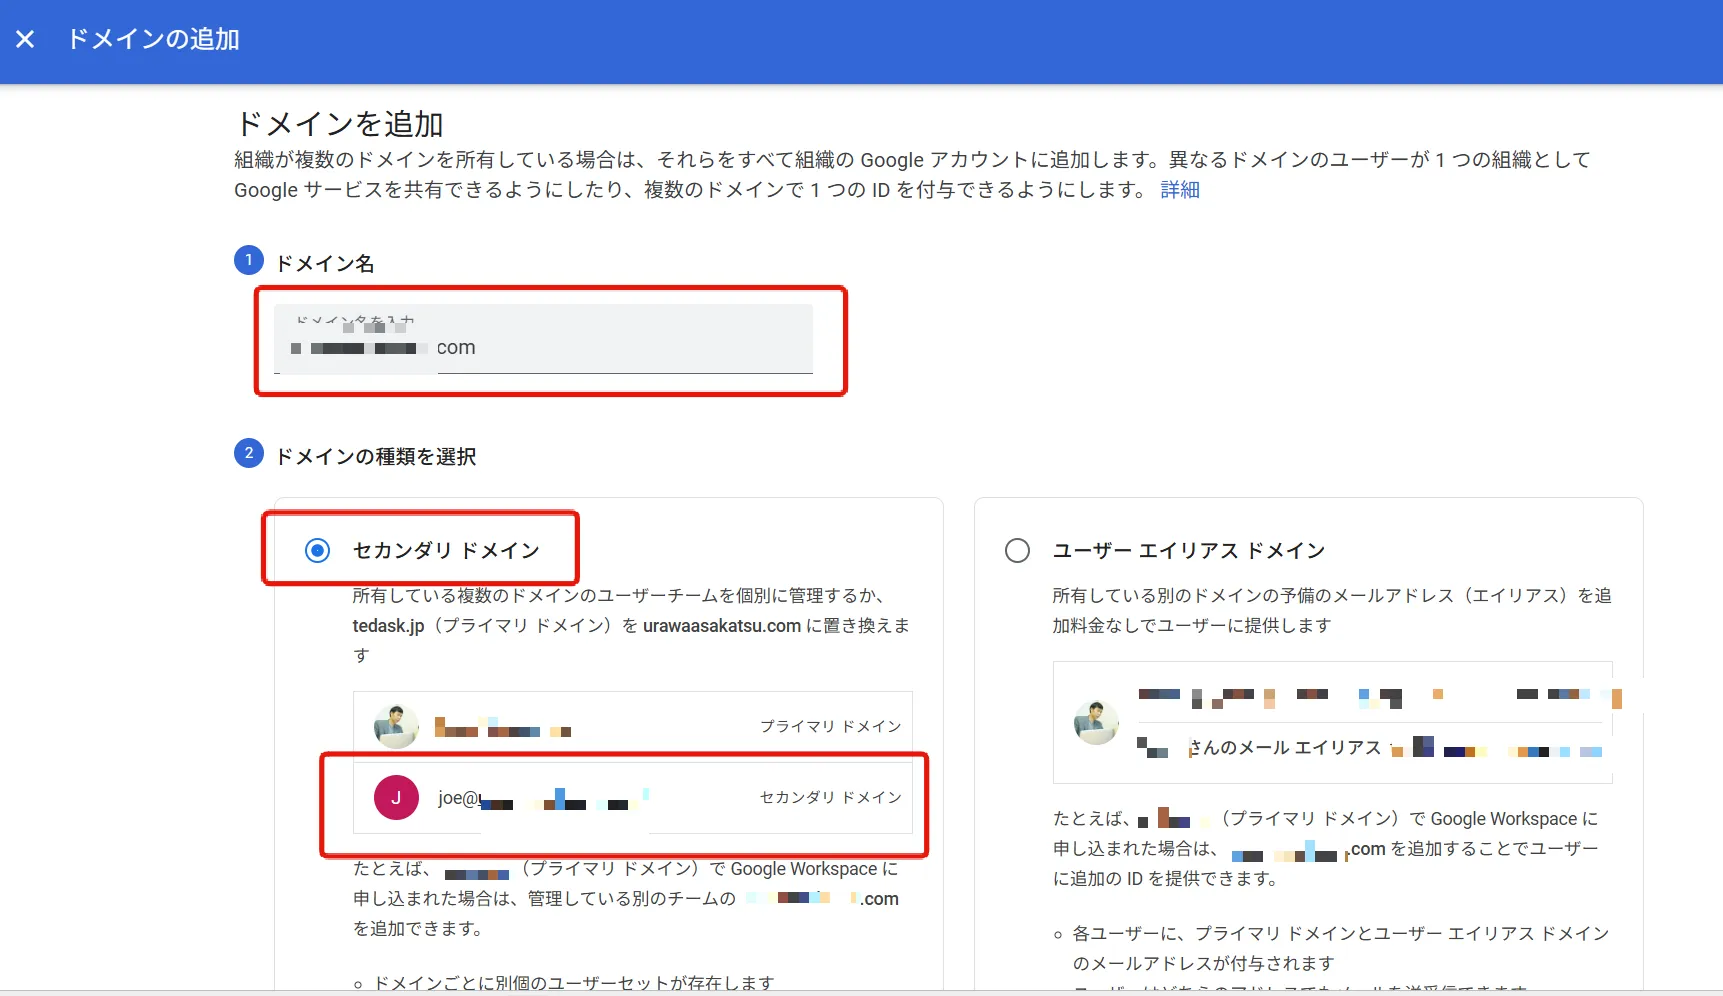Click the プライマリ ドメイン example row
The height and width of the screenshot is (996, 1723).
(x=633, y=726)
